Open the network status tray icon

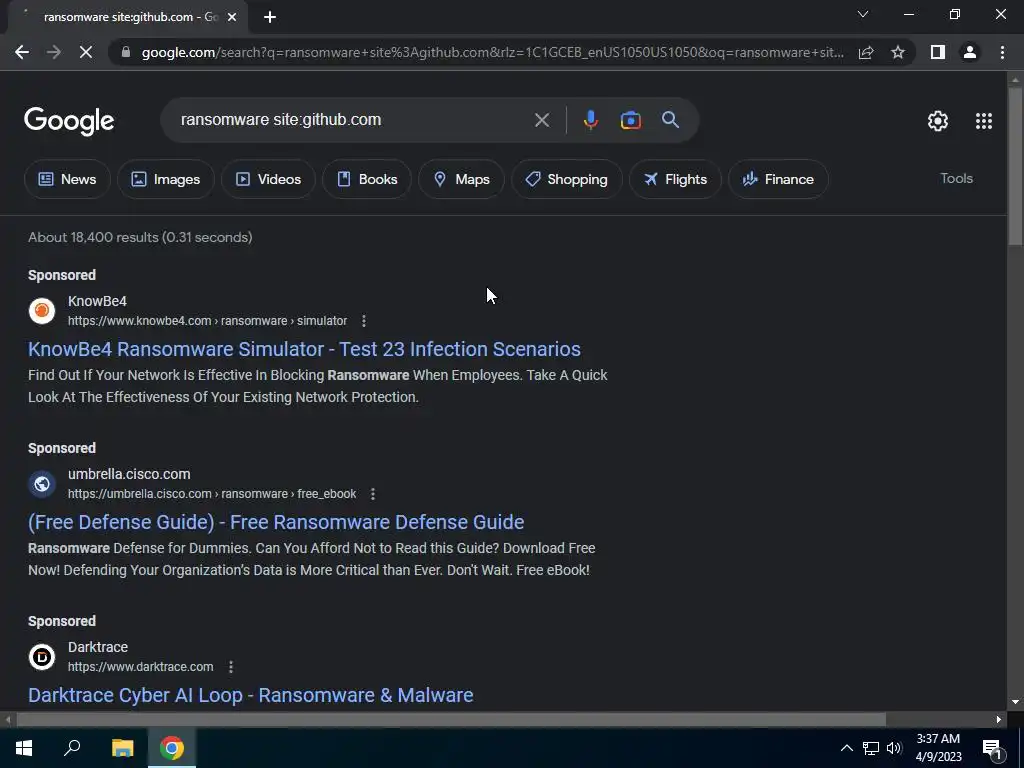click(x=871, y=748)
